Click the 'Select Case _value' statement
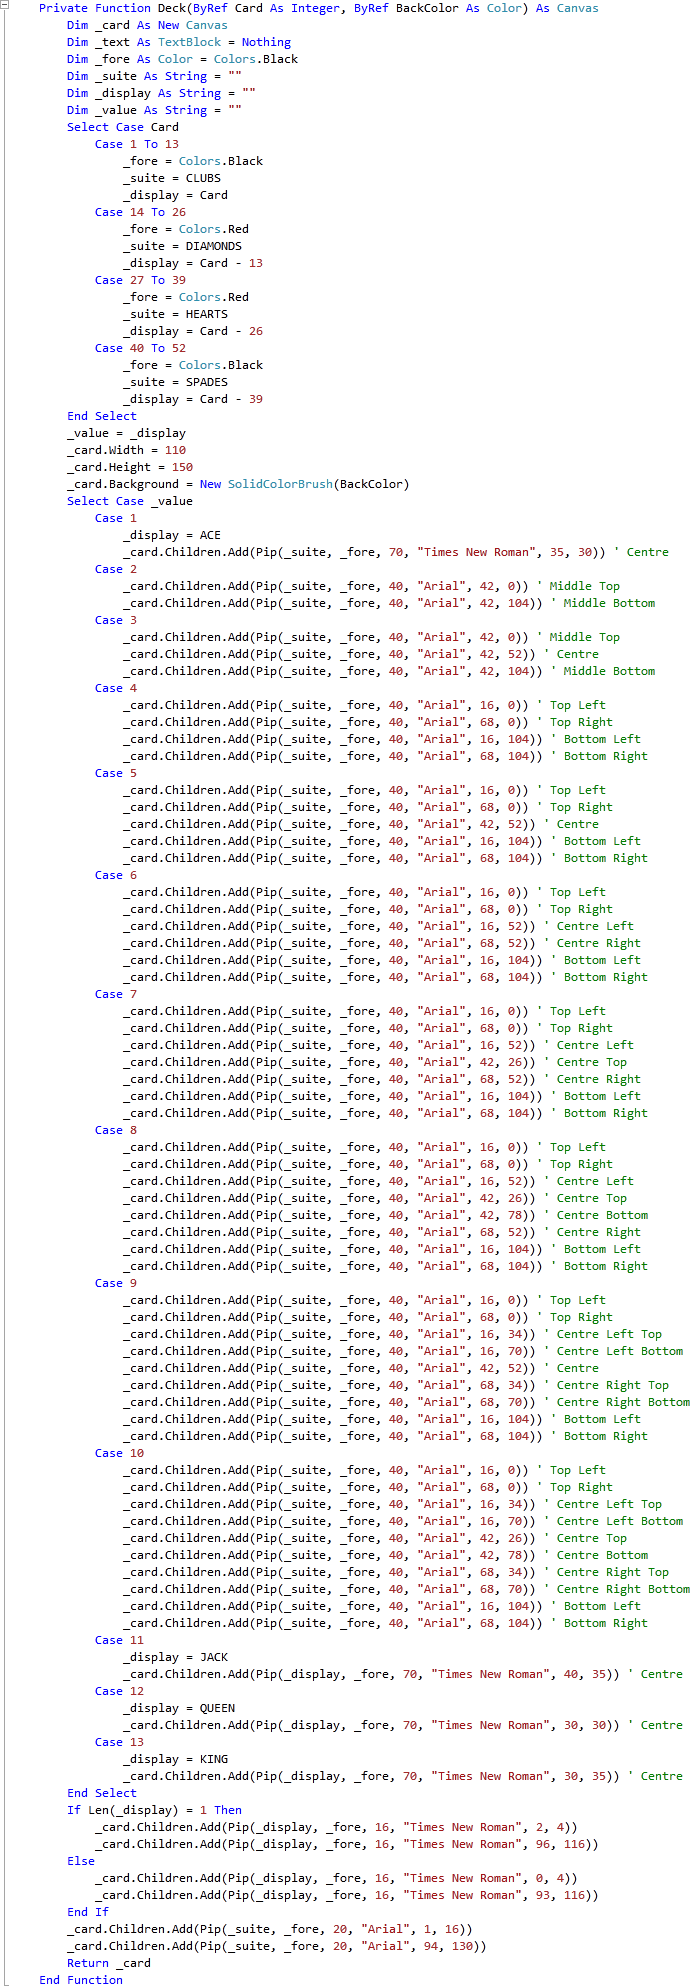Image resolution: width=692 pixels, height=1986 pixels. click(130, 501)
